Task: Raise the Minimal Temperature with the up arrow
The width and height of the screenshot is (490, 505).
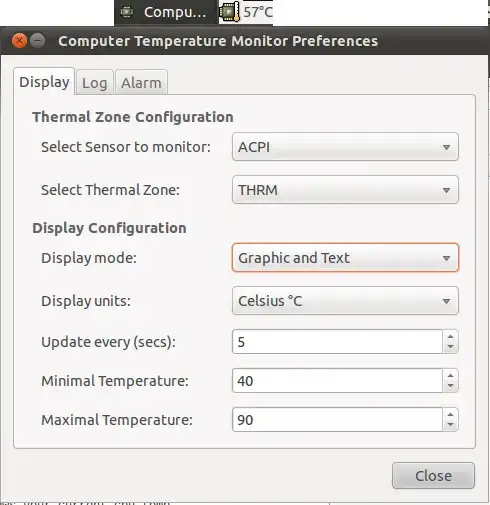Action: click(x=451, y=375)
